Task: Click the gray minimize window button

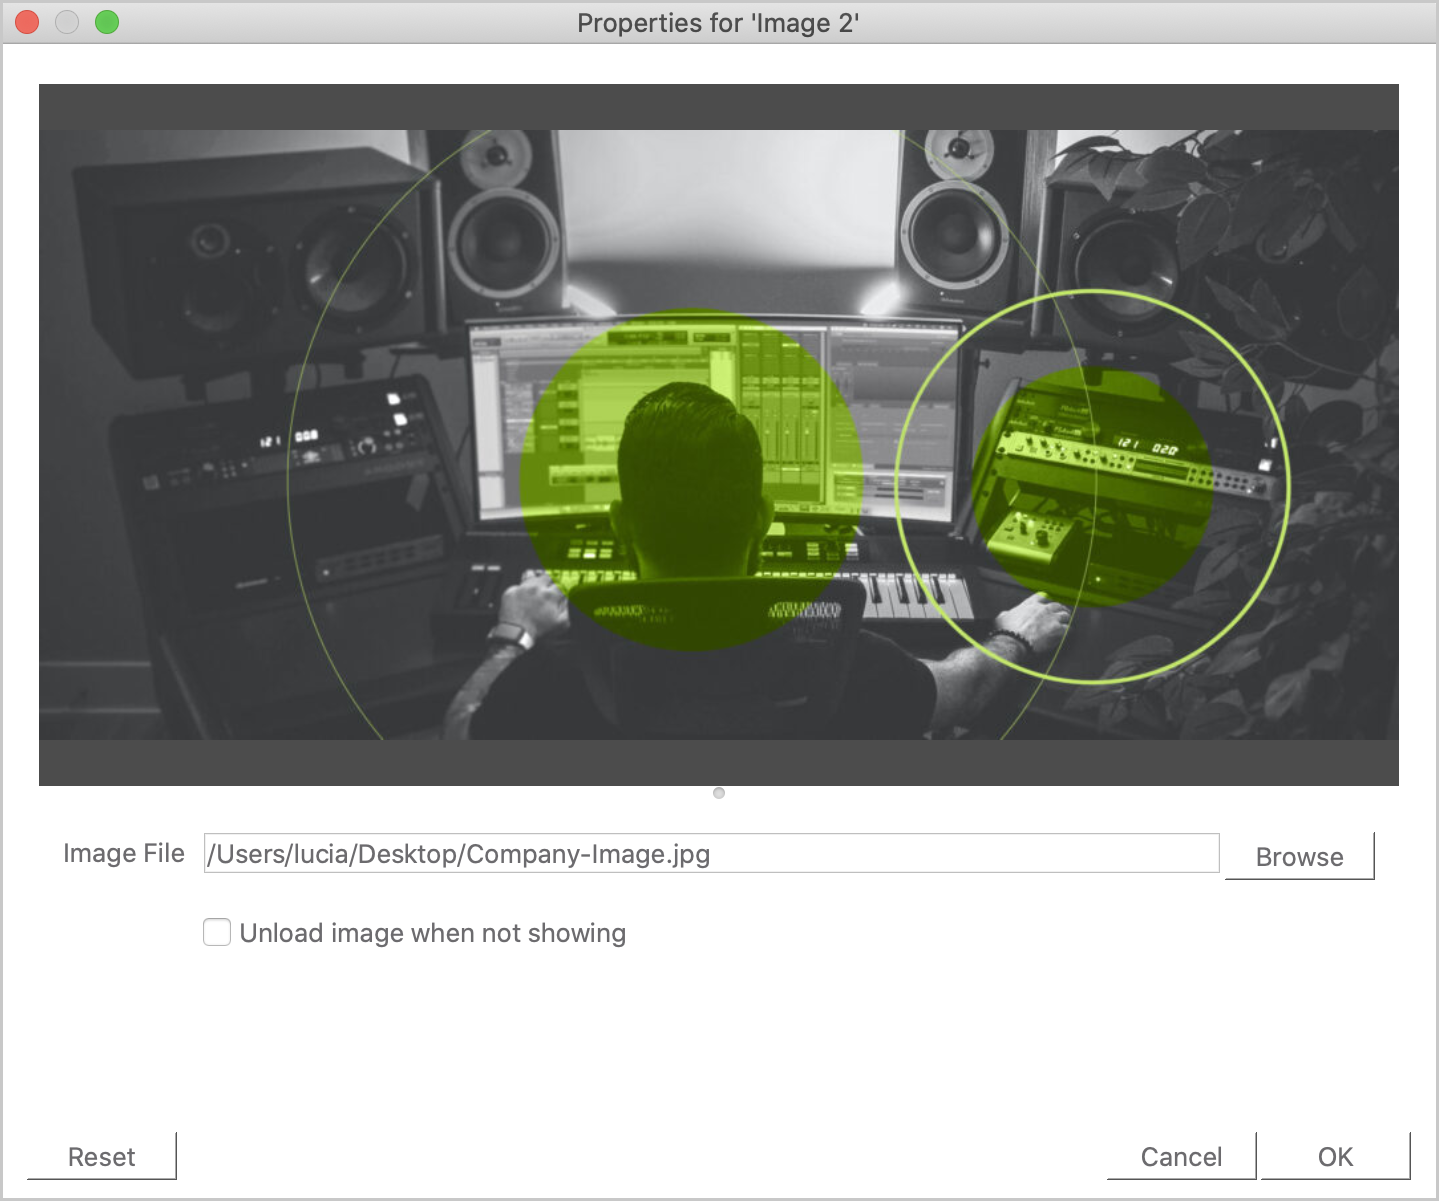Action: point(67,22)
